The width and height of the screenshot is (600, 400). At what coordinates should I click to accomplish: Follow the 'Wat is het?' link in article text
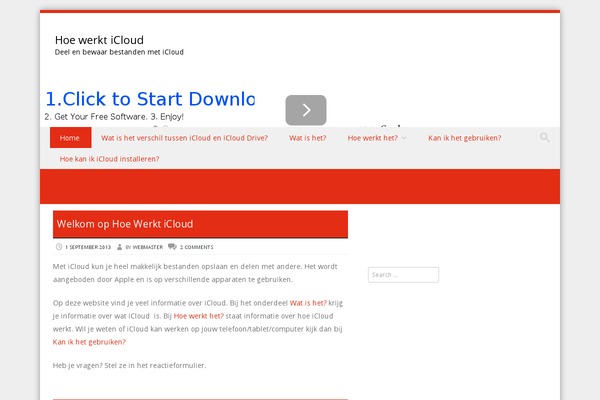308,303
